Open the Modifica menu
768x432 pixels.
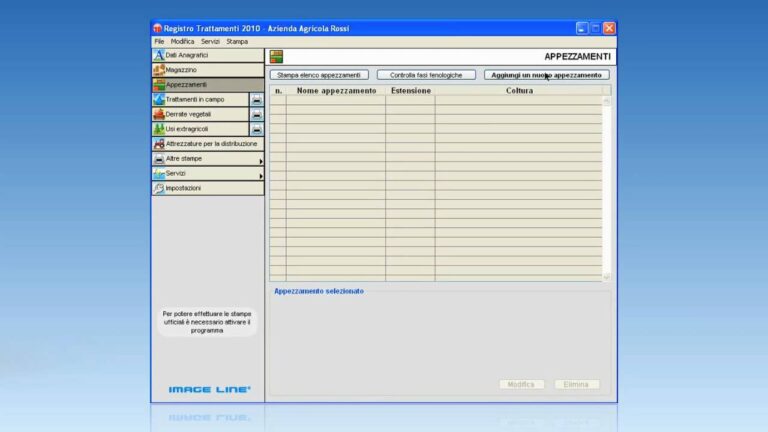click(x=182, y=42)
